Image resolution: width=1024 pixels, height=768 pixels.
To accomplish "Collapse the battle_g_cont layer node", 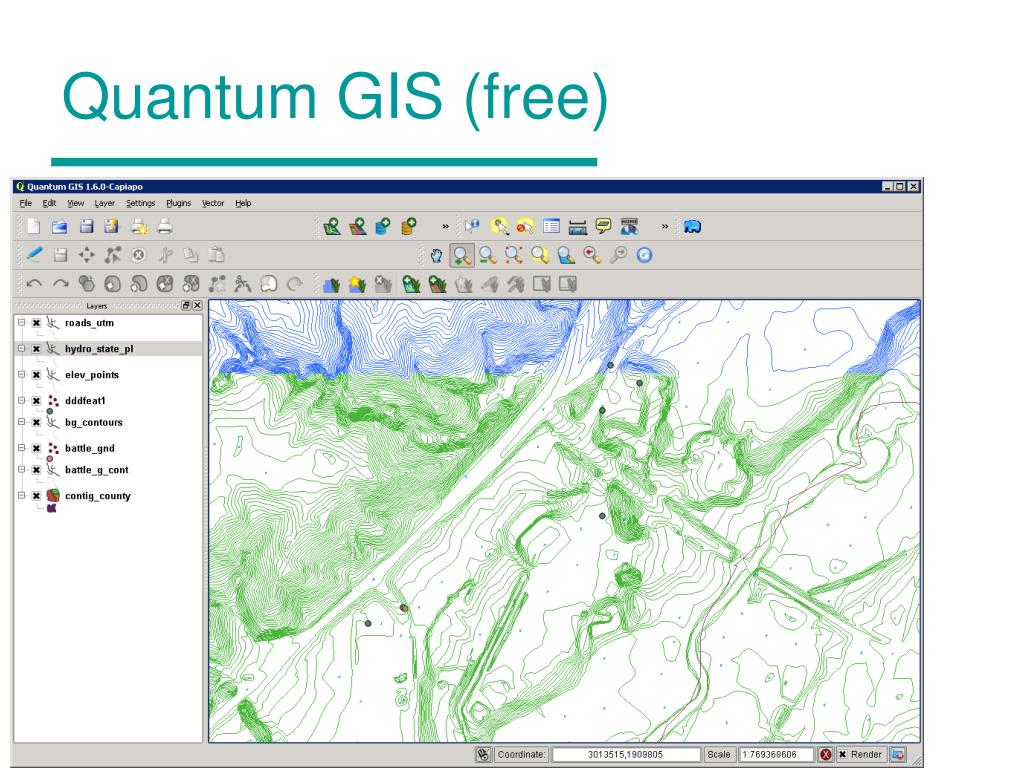I will pyautogui.click(x=22, y=470).
